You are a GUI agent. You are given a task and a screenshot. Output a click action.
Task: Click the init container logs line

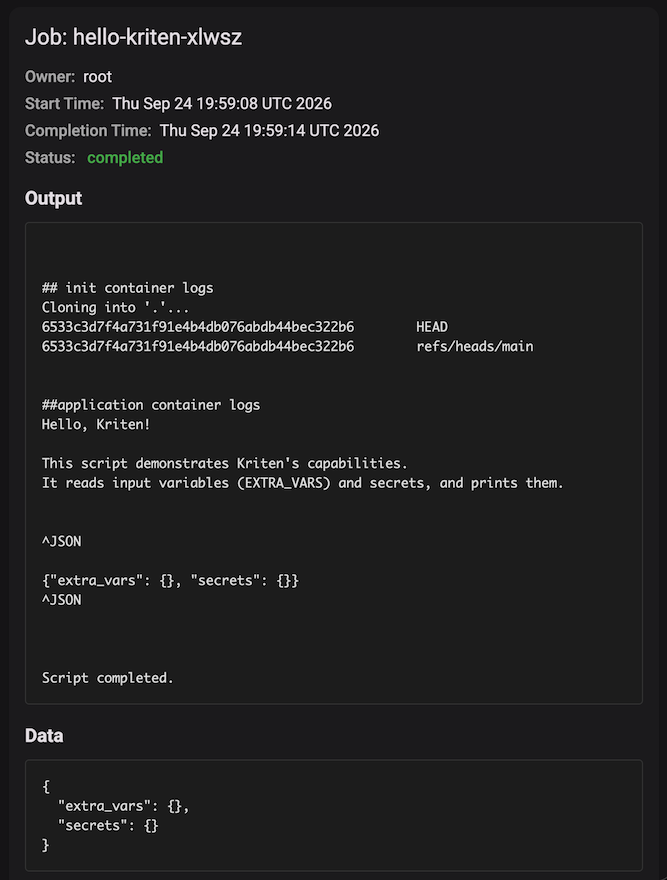[127, 288]
